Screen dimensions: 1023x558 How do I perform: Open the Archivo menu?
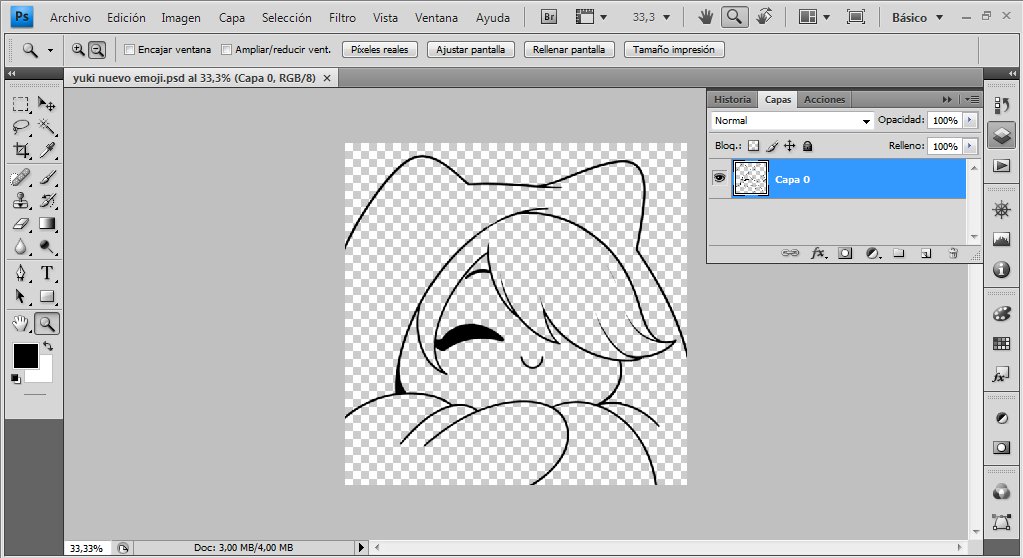pyautogui.click(x=70, y=18)
